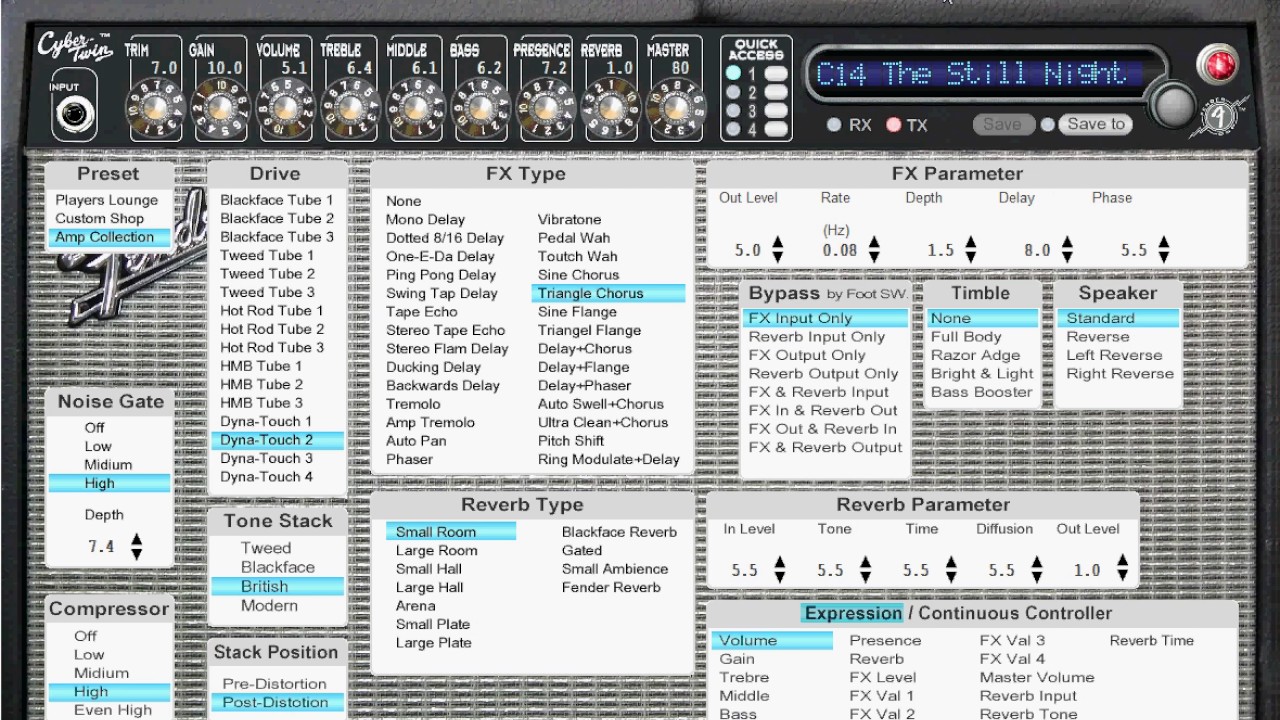Choose Tweed tone stack
Image resolution: width=1280 pixels, height=720 pixels.
[266, 548]
